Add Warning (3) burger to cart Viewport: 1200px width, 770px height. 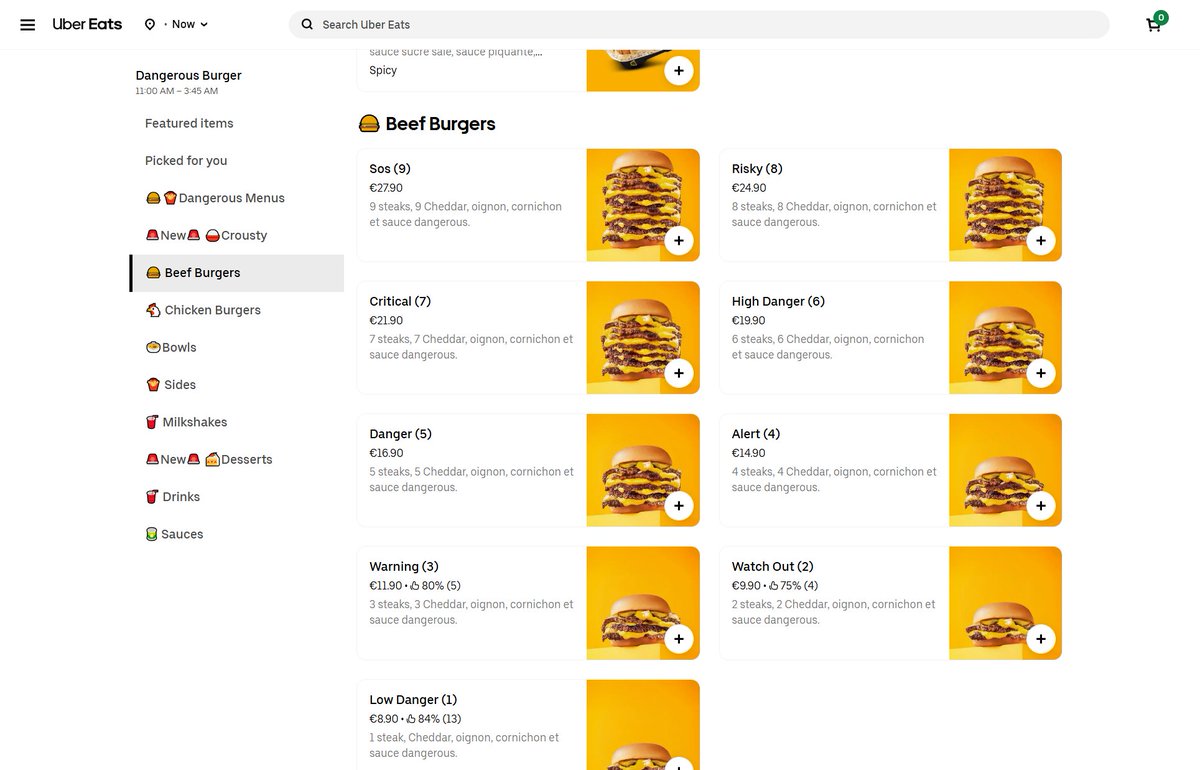[x=679, y=639]
